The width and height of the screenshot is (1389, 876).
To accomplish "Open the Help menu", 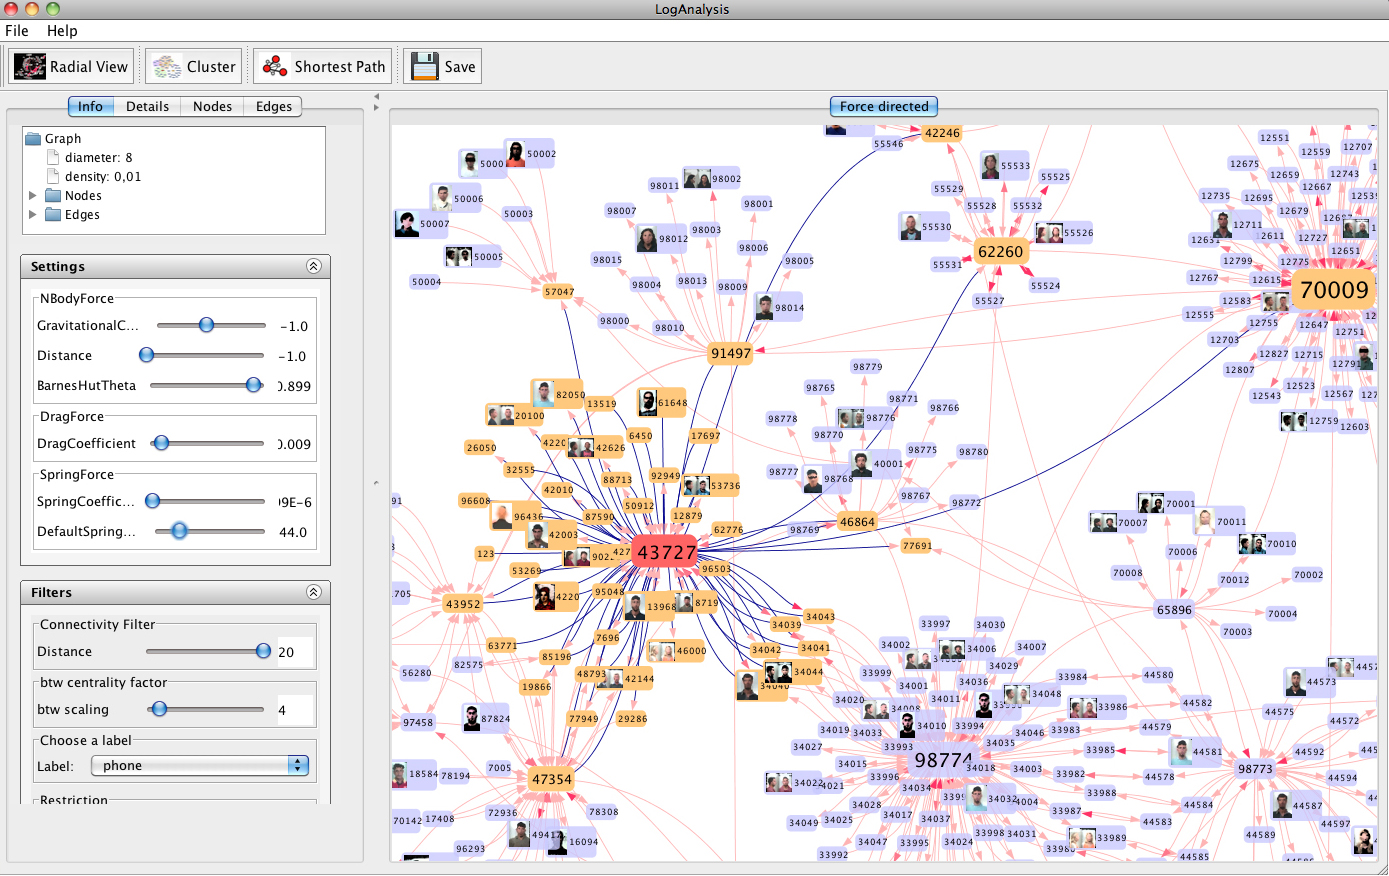I will (x=62, y=31).
